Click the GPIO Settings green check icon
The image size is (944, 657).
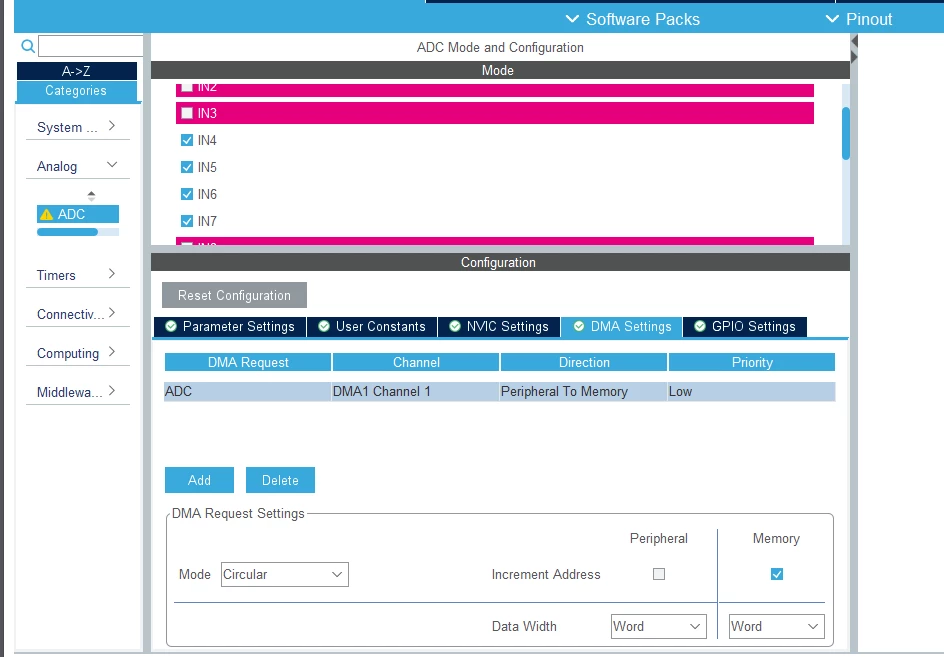[x=700, y=326]
